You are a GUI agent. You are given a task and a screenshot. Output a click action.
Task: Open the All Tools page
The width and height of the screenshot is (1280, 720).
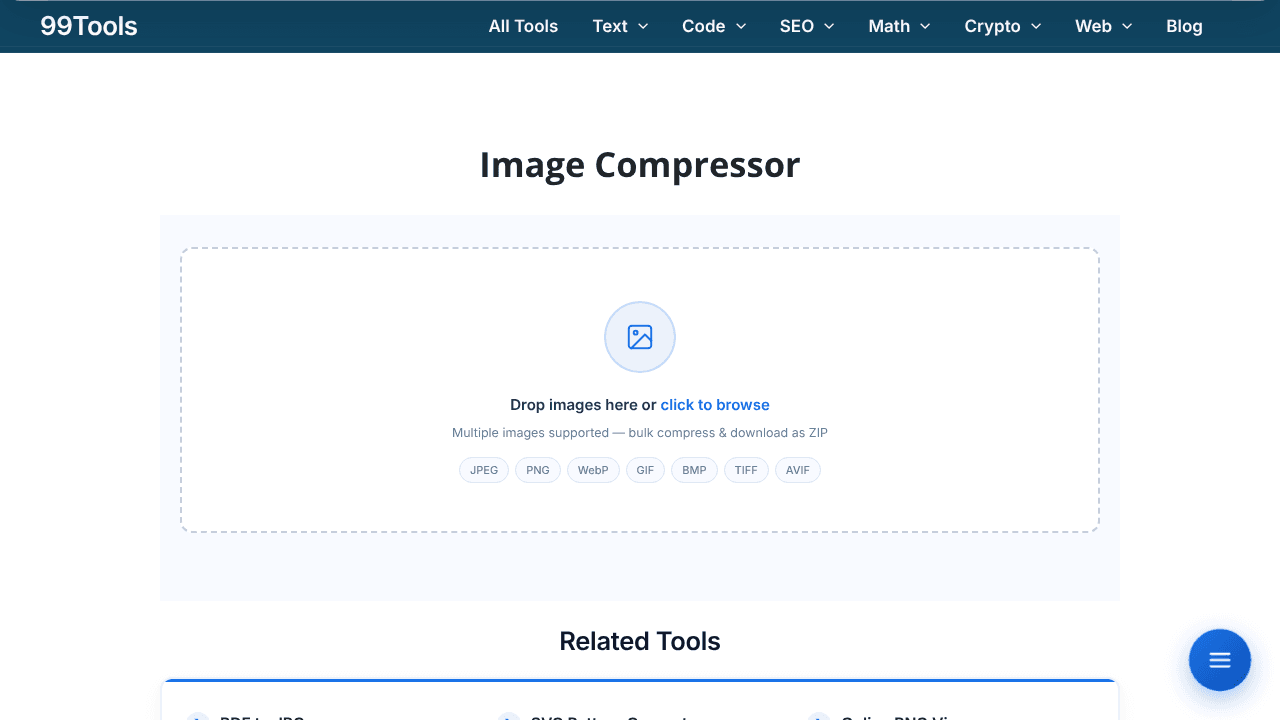coord(523,26)
